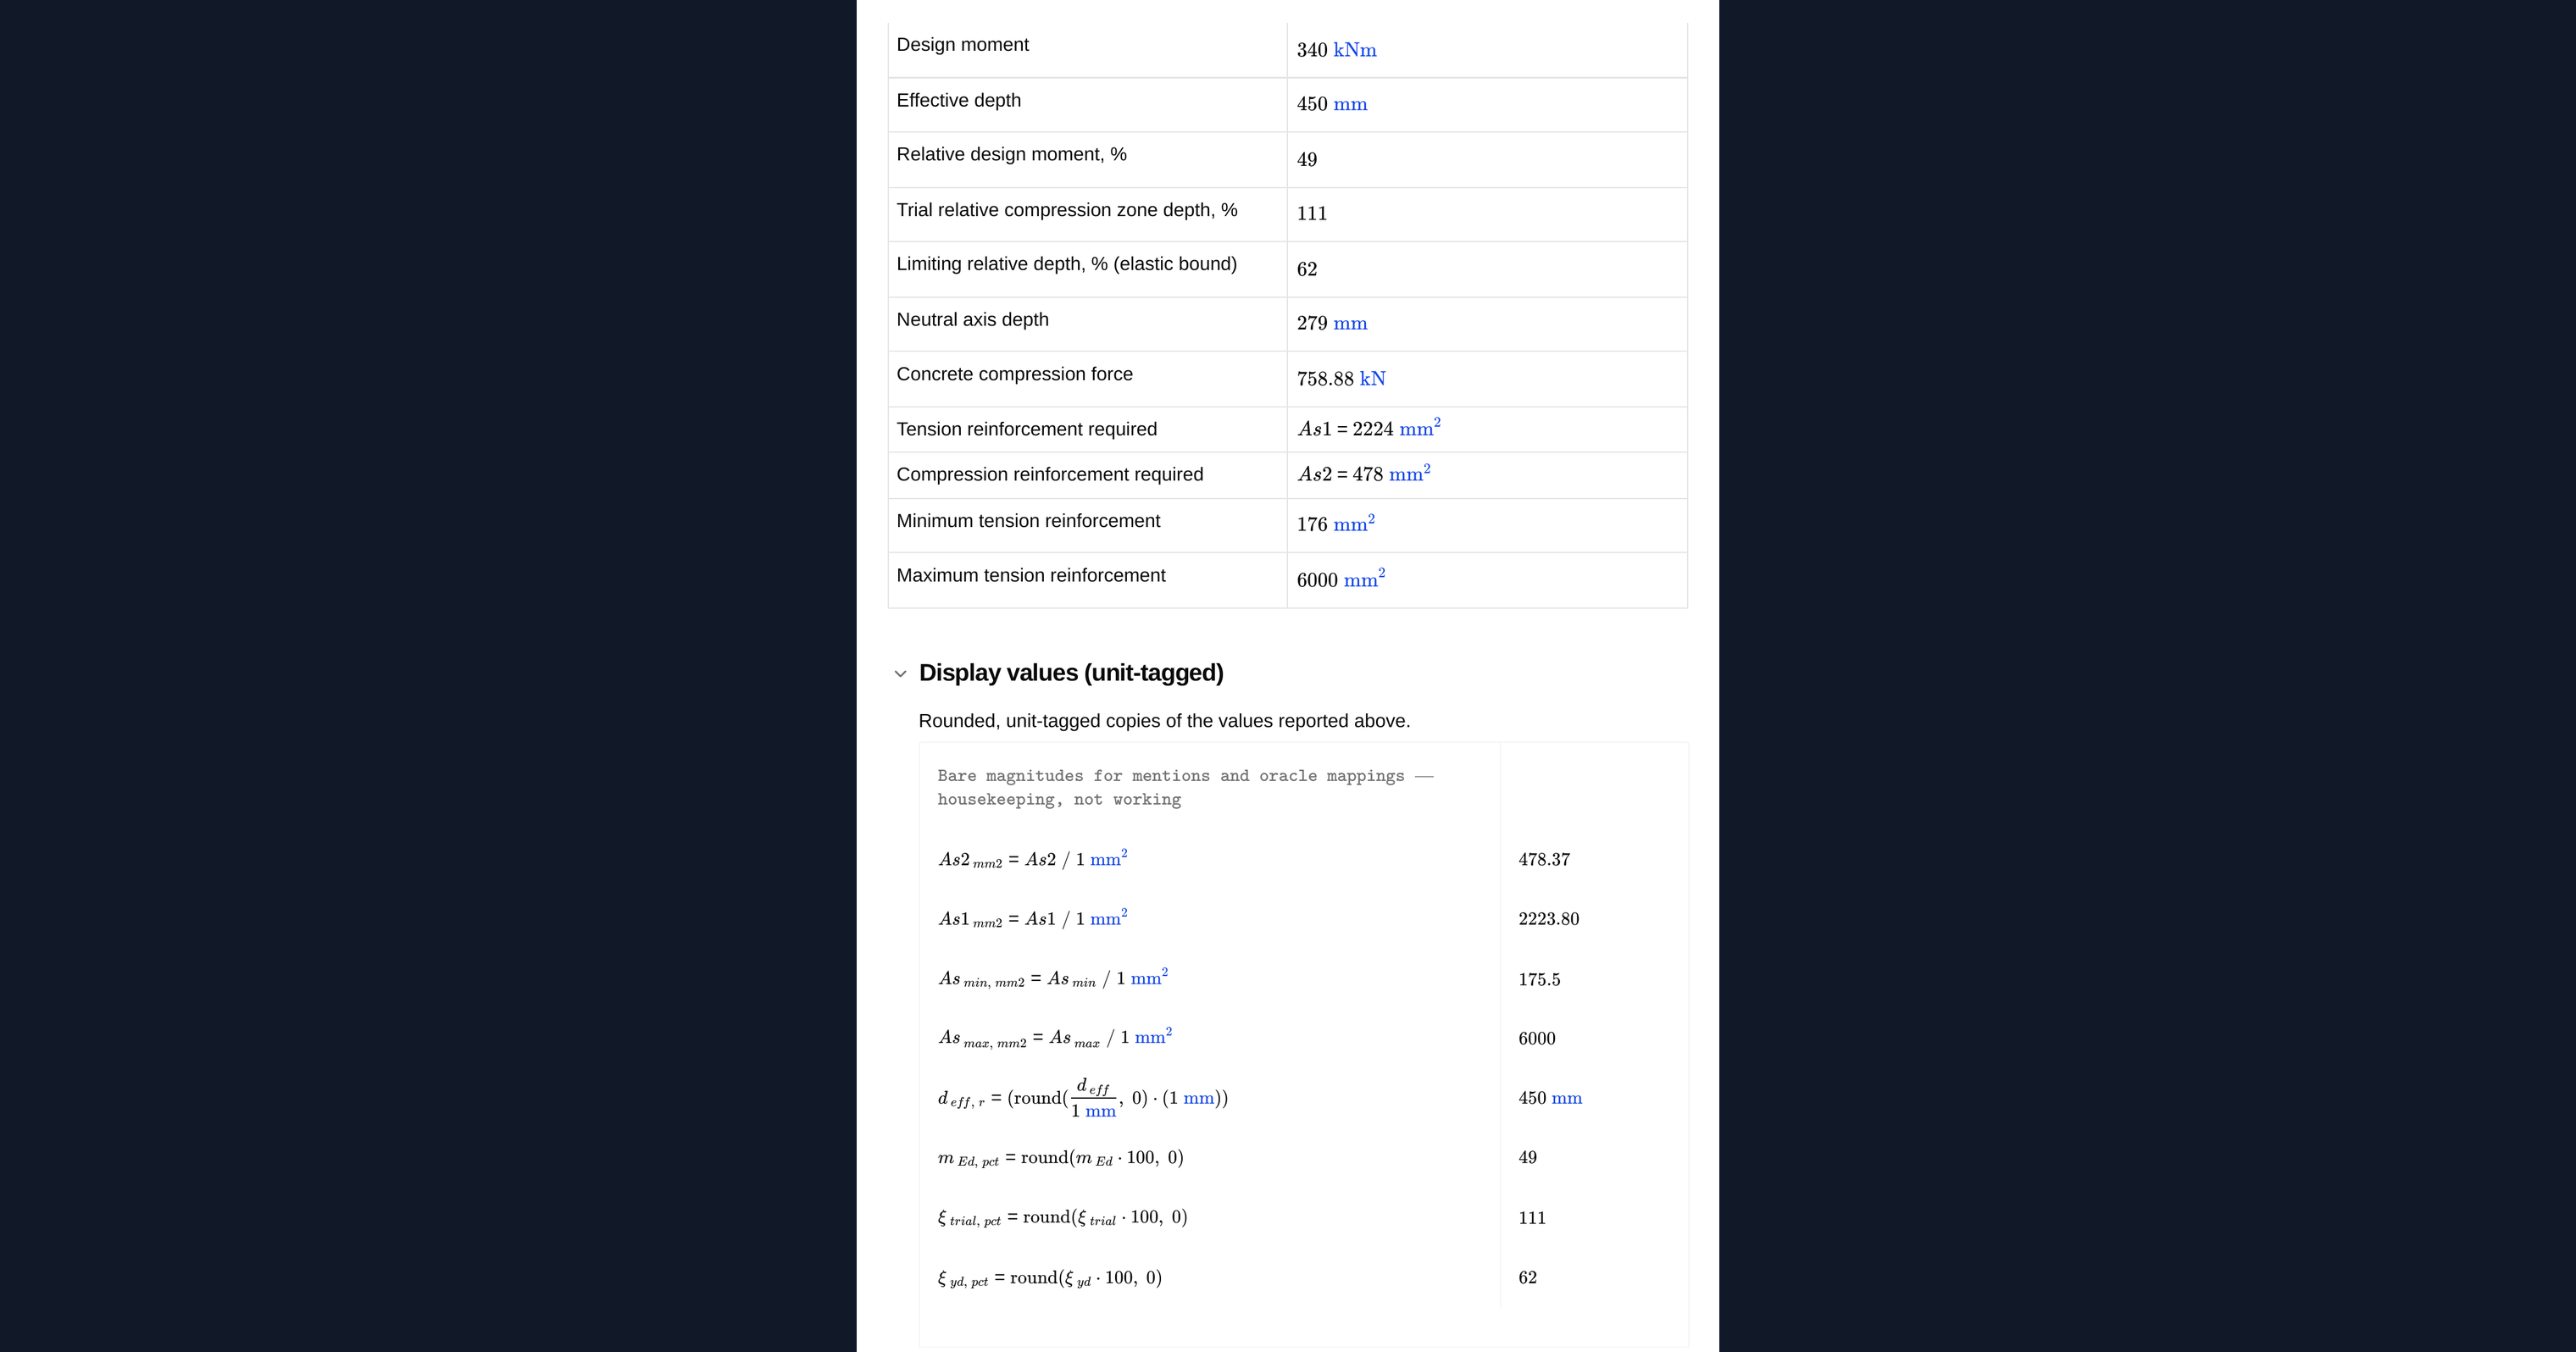Collapse the Display values section chevron
The height and width of the screenshot is (1352, 2576).
900,674
